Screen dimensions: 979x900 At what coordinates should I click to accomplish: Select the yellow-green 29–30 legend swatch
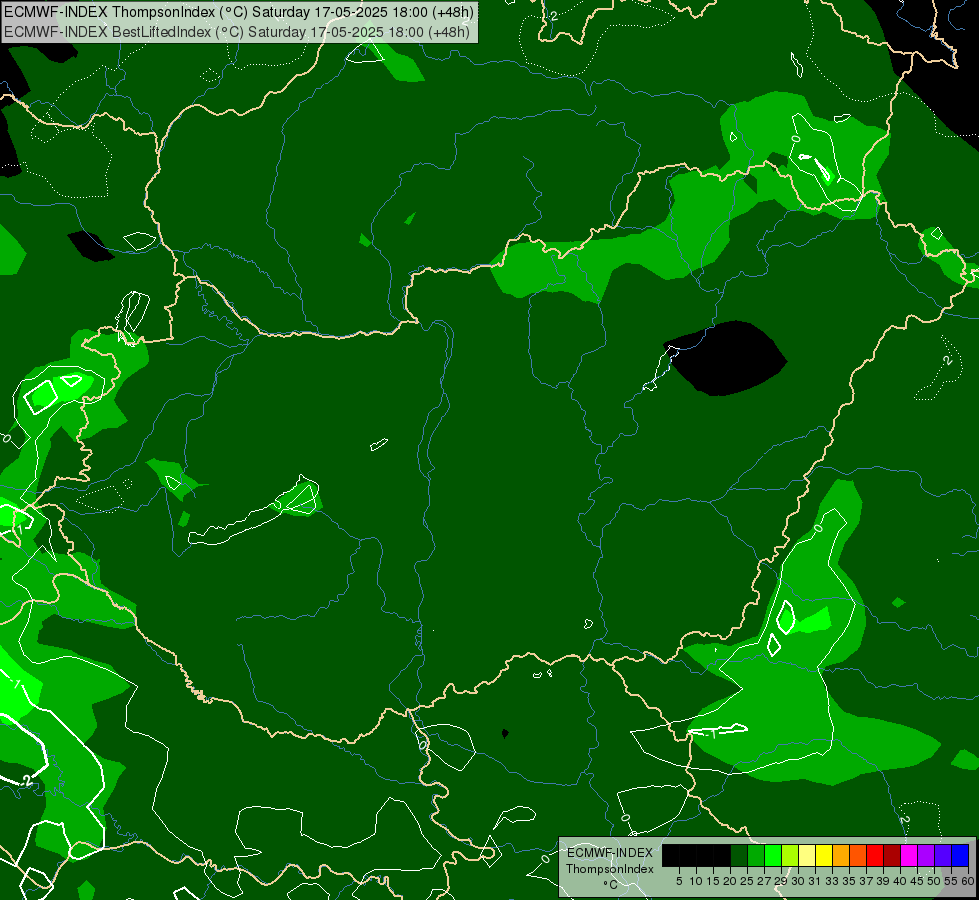pyautogui.click(x=790, y=855)
